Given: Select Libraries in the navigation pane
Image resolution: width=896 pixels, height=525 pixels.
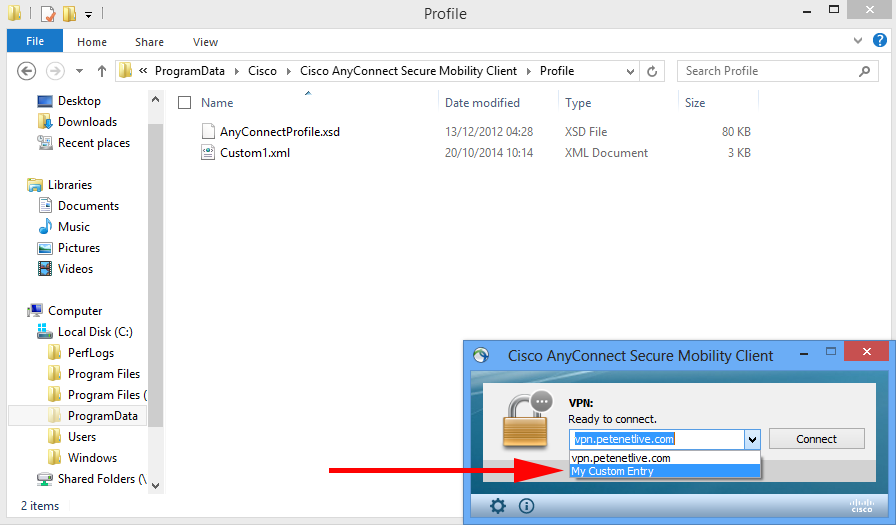Looking at the screenshot, I should pyautogui.click(x=70, y=185).
